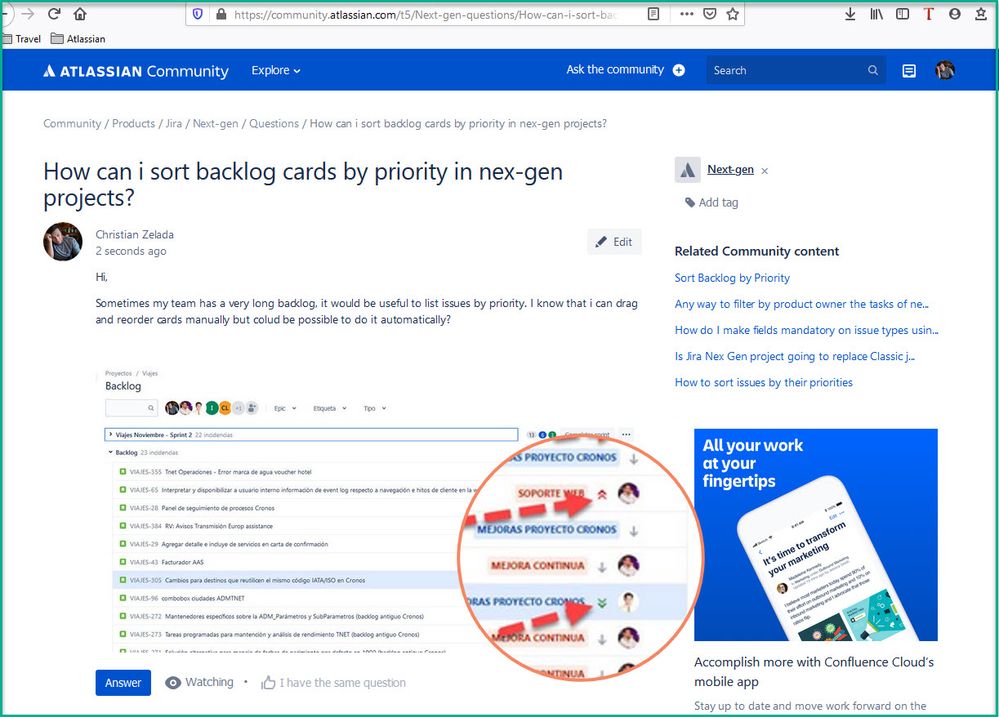Viewport: 999px width, 717px height.
Task: Click the thumbs up icon
Action: (x=268, y=683)
